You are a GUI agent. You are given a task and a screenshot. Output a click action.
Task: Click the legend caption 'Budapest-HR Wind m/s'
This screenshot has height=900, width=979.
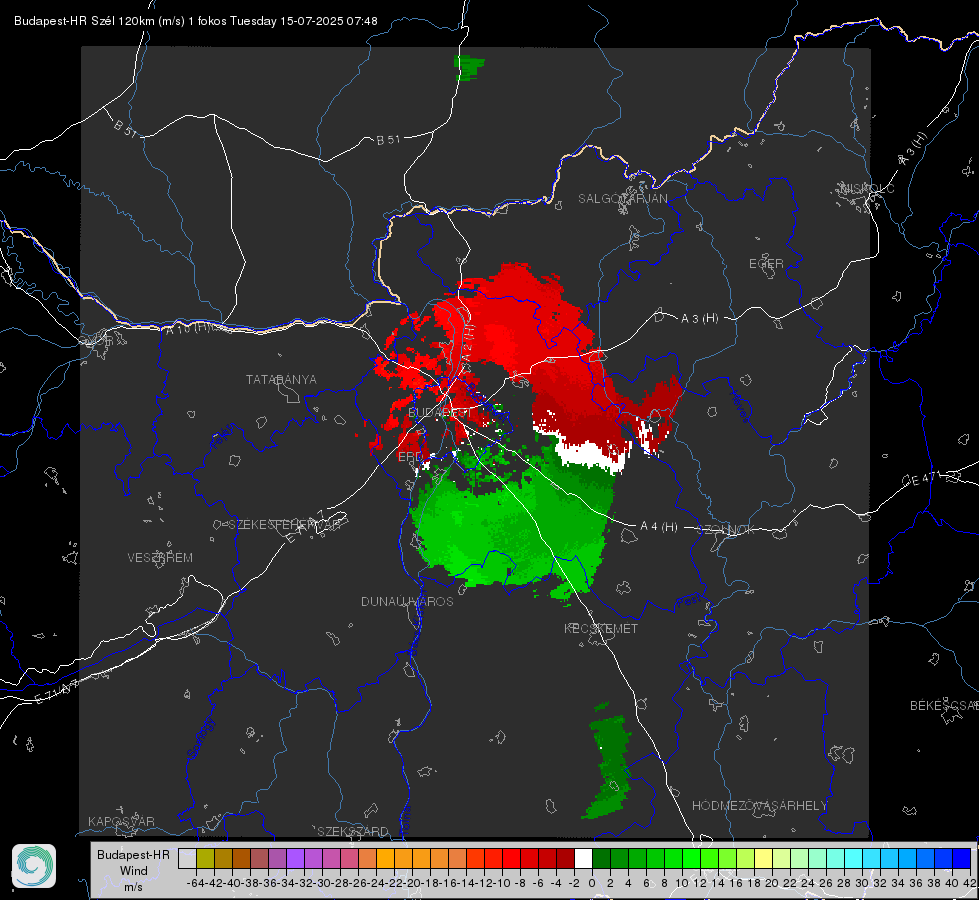[x=133, y=870]
